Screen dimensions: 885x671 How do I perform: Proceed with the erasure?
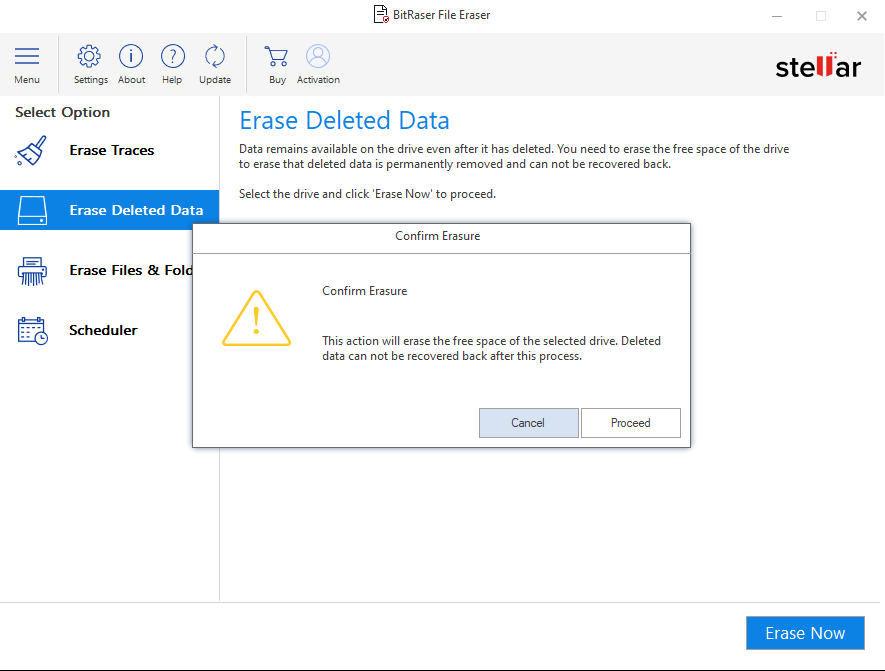click(x=630, y=423)
